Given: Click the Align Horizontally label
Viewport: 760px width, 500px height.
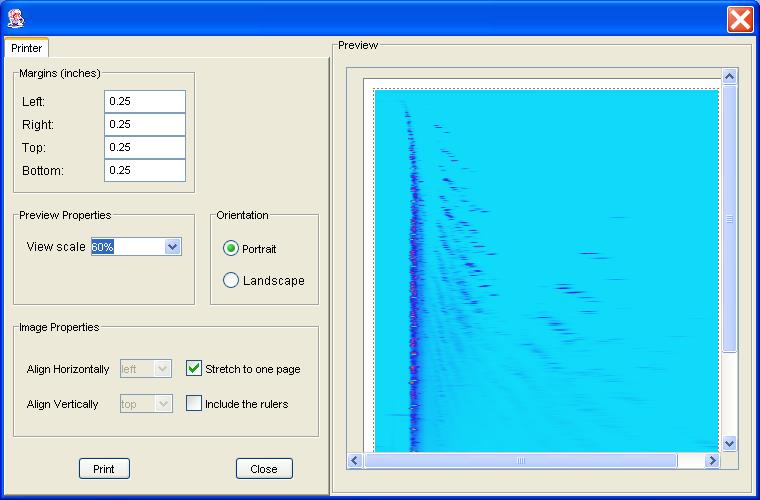Looking at the screenshot, I should [68, 369].
